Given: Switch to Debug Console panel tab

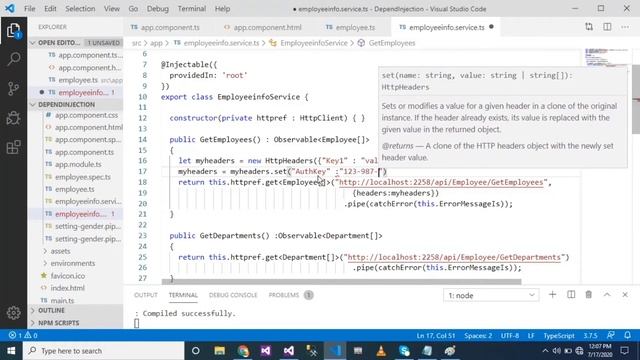Looking at the screenshot, I should pos(233,295).
